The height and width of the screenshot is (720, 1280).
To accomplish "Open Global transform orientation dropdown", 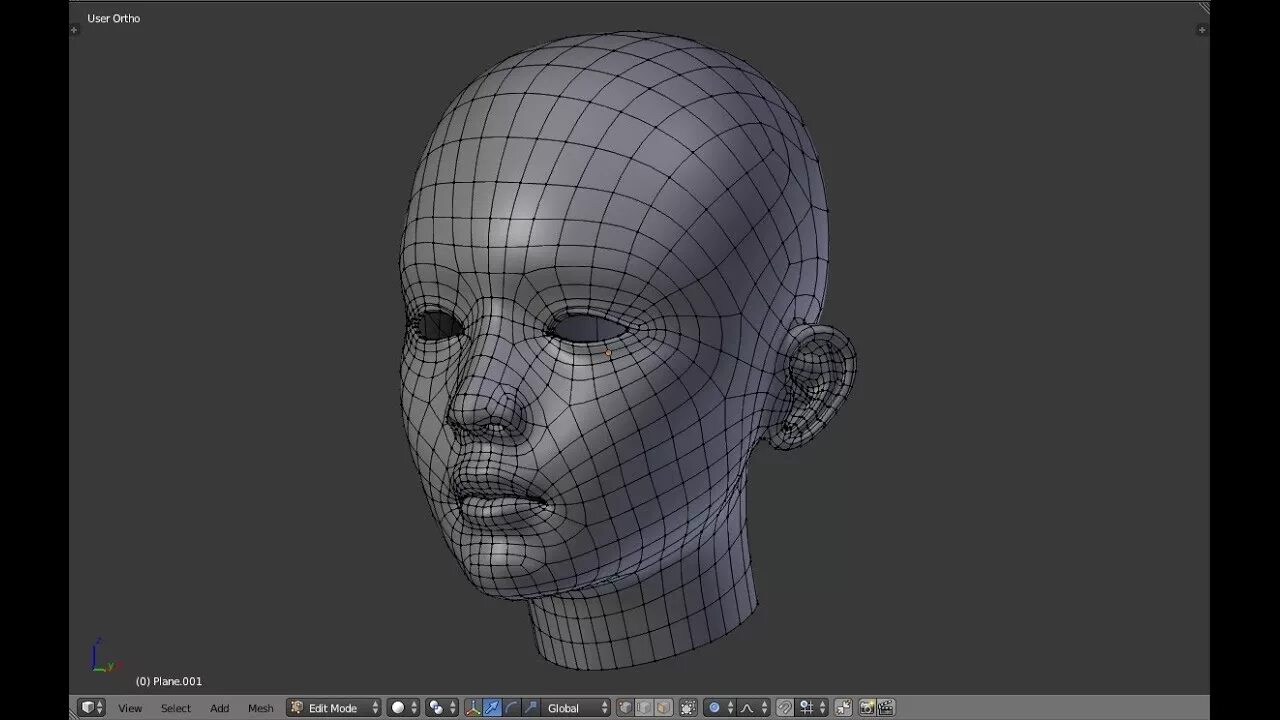I will pos(574,708).
